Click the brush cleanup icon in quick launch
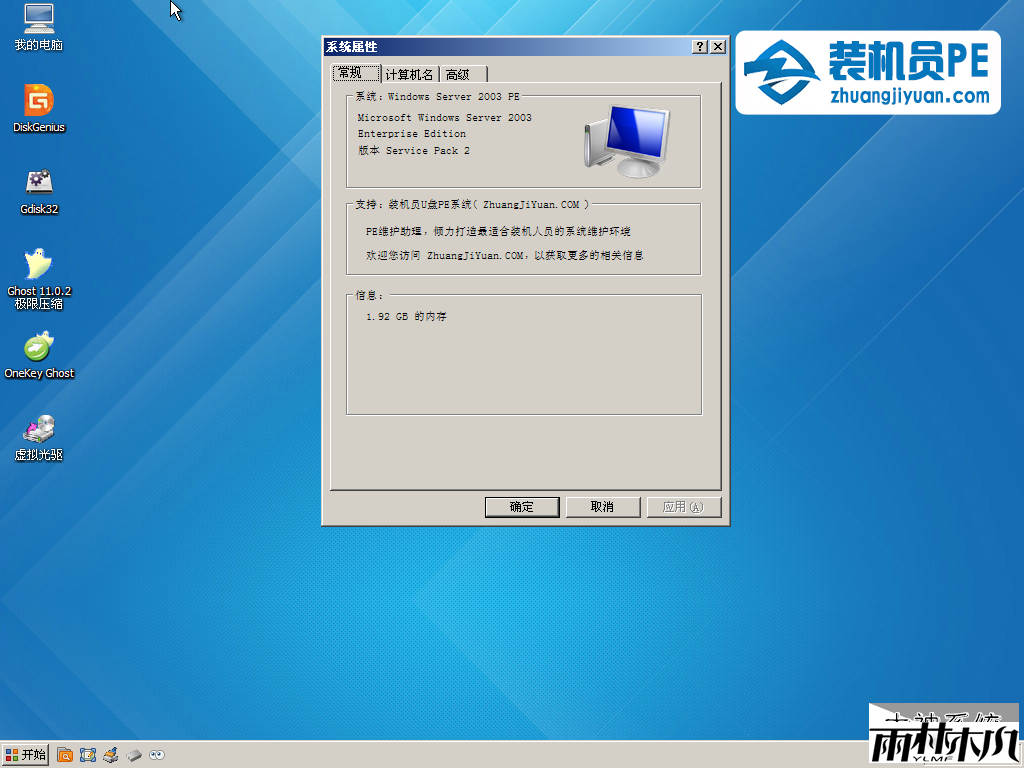This screenshot has height=768, width=1024. [111, 755]
